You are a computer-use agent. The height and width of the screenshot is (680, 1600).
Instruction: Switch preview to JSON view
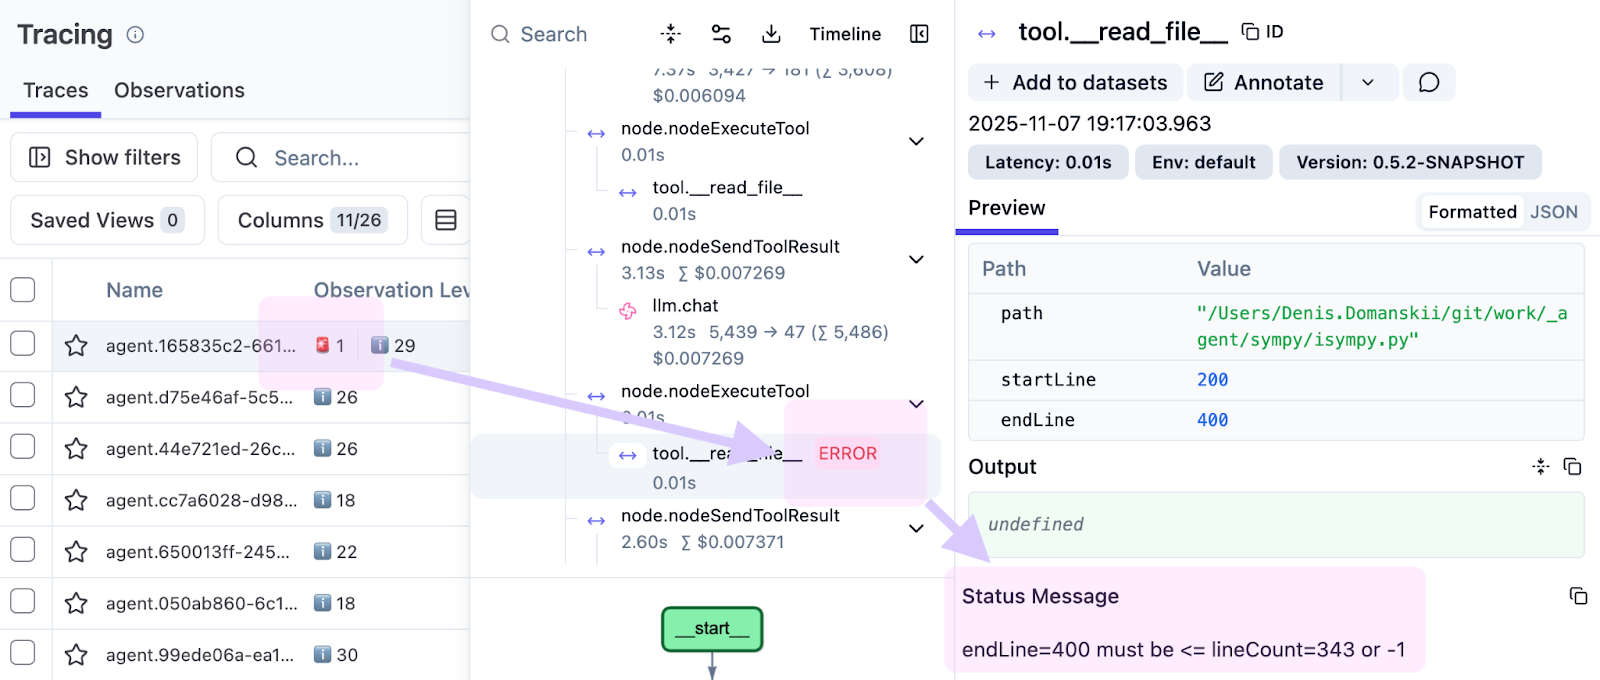pyautogui.click(x=1553, y=212)
